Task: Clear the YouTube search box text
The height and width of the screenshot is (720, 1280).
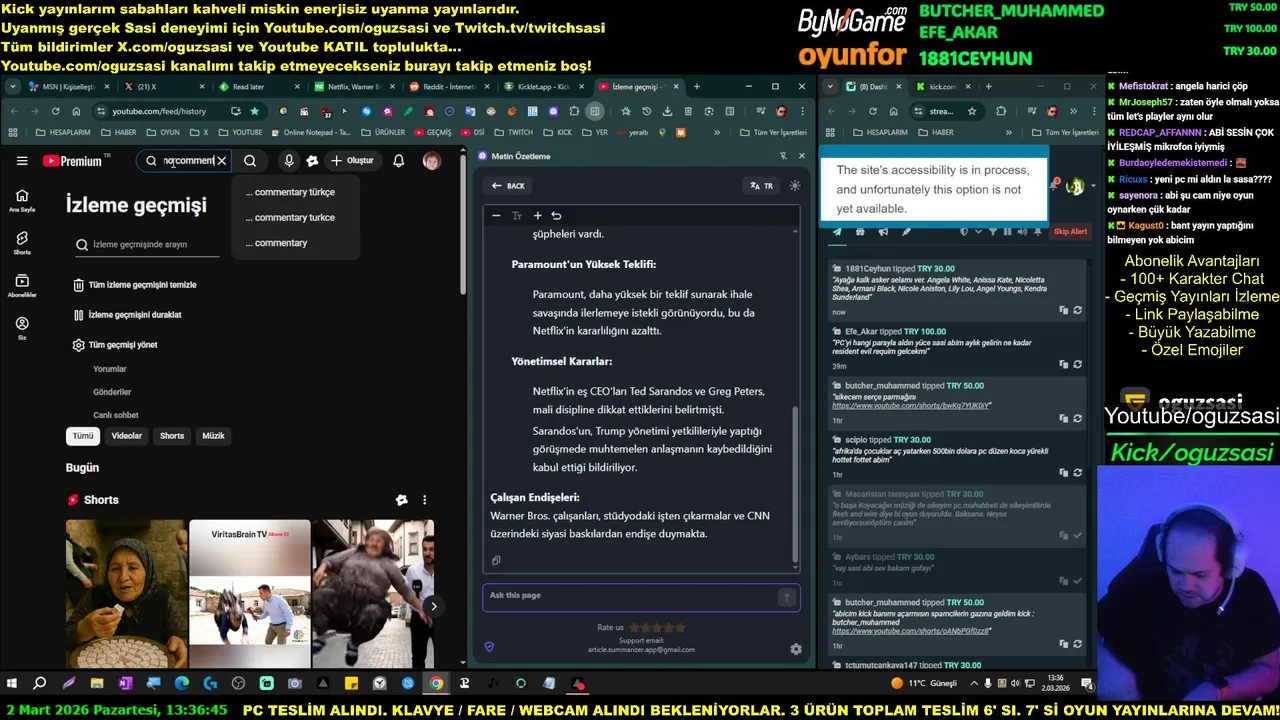Action: point(222,160)
